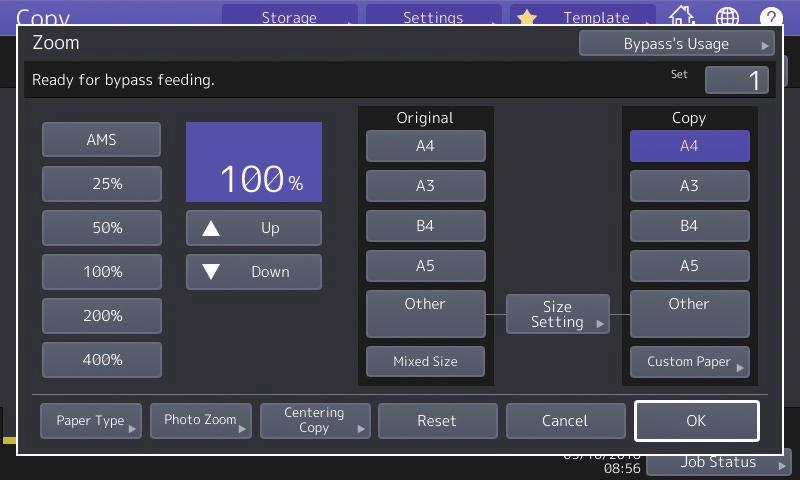This screenshot has width=800, height=480.
Task: Open Custom Paper settings
Action: point(689,361)
